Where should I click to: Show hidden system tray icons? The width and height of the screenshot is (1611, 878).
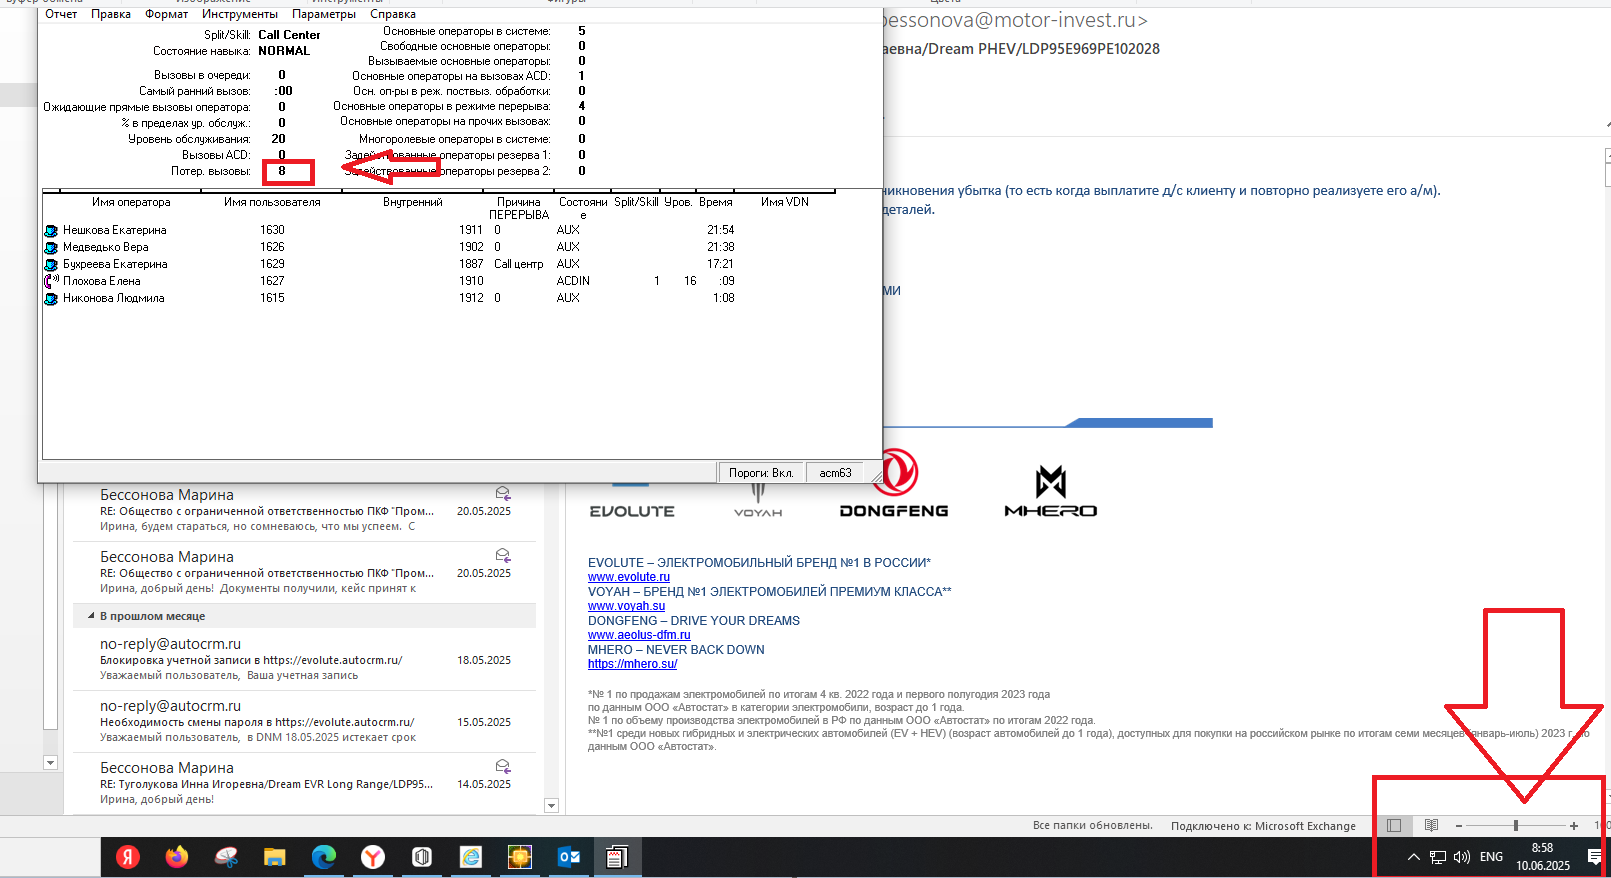[x=1413, y=857]
